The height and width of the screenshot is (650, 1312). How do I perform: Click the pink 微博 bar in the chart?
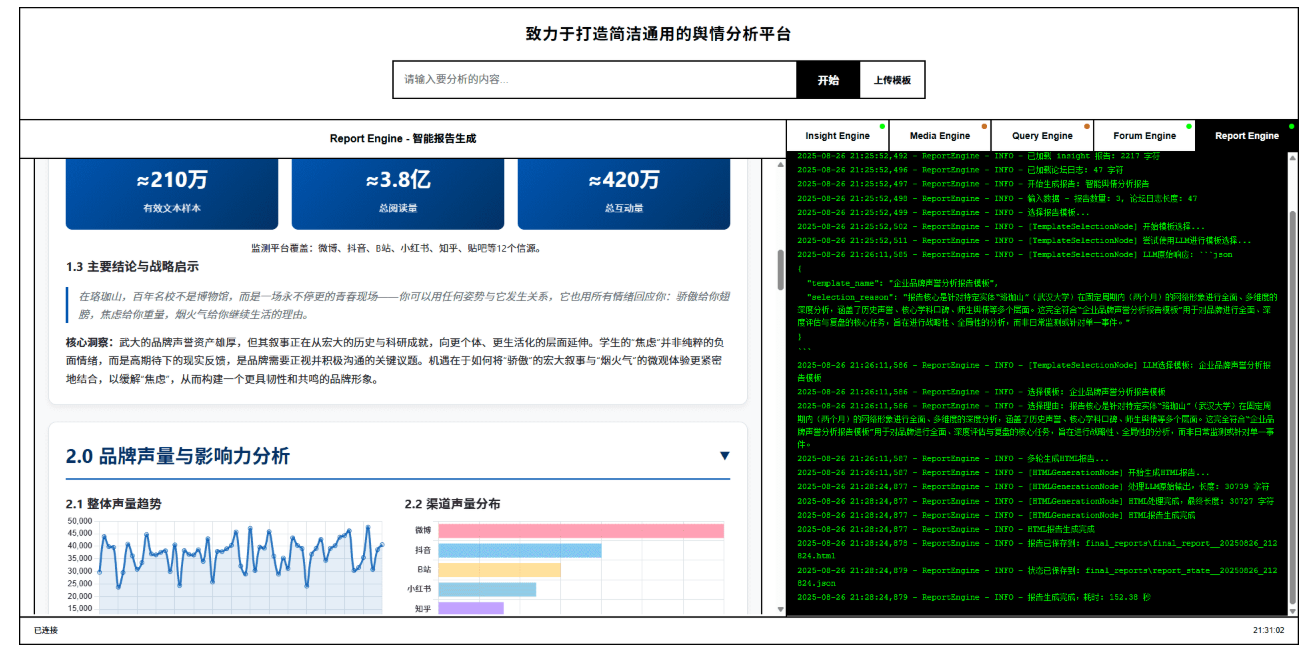click(580, 531)
